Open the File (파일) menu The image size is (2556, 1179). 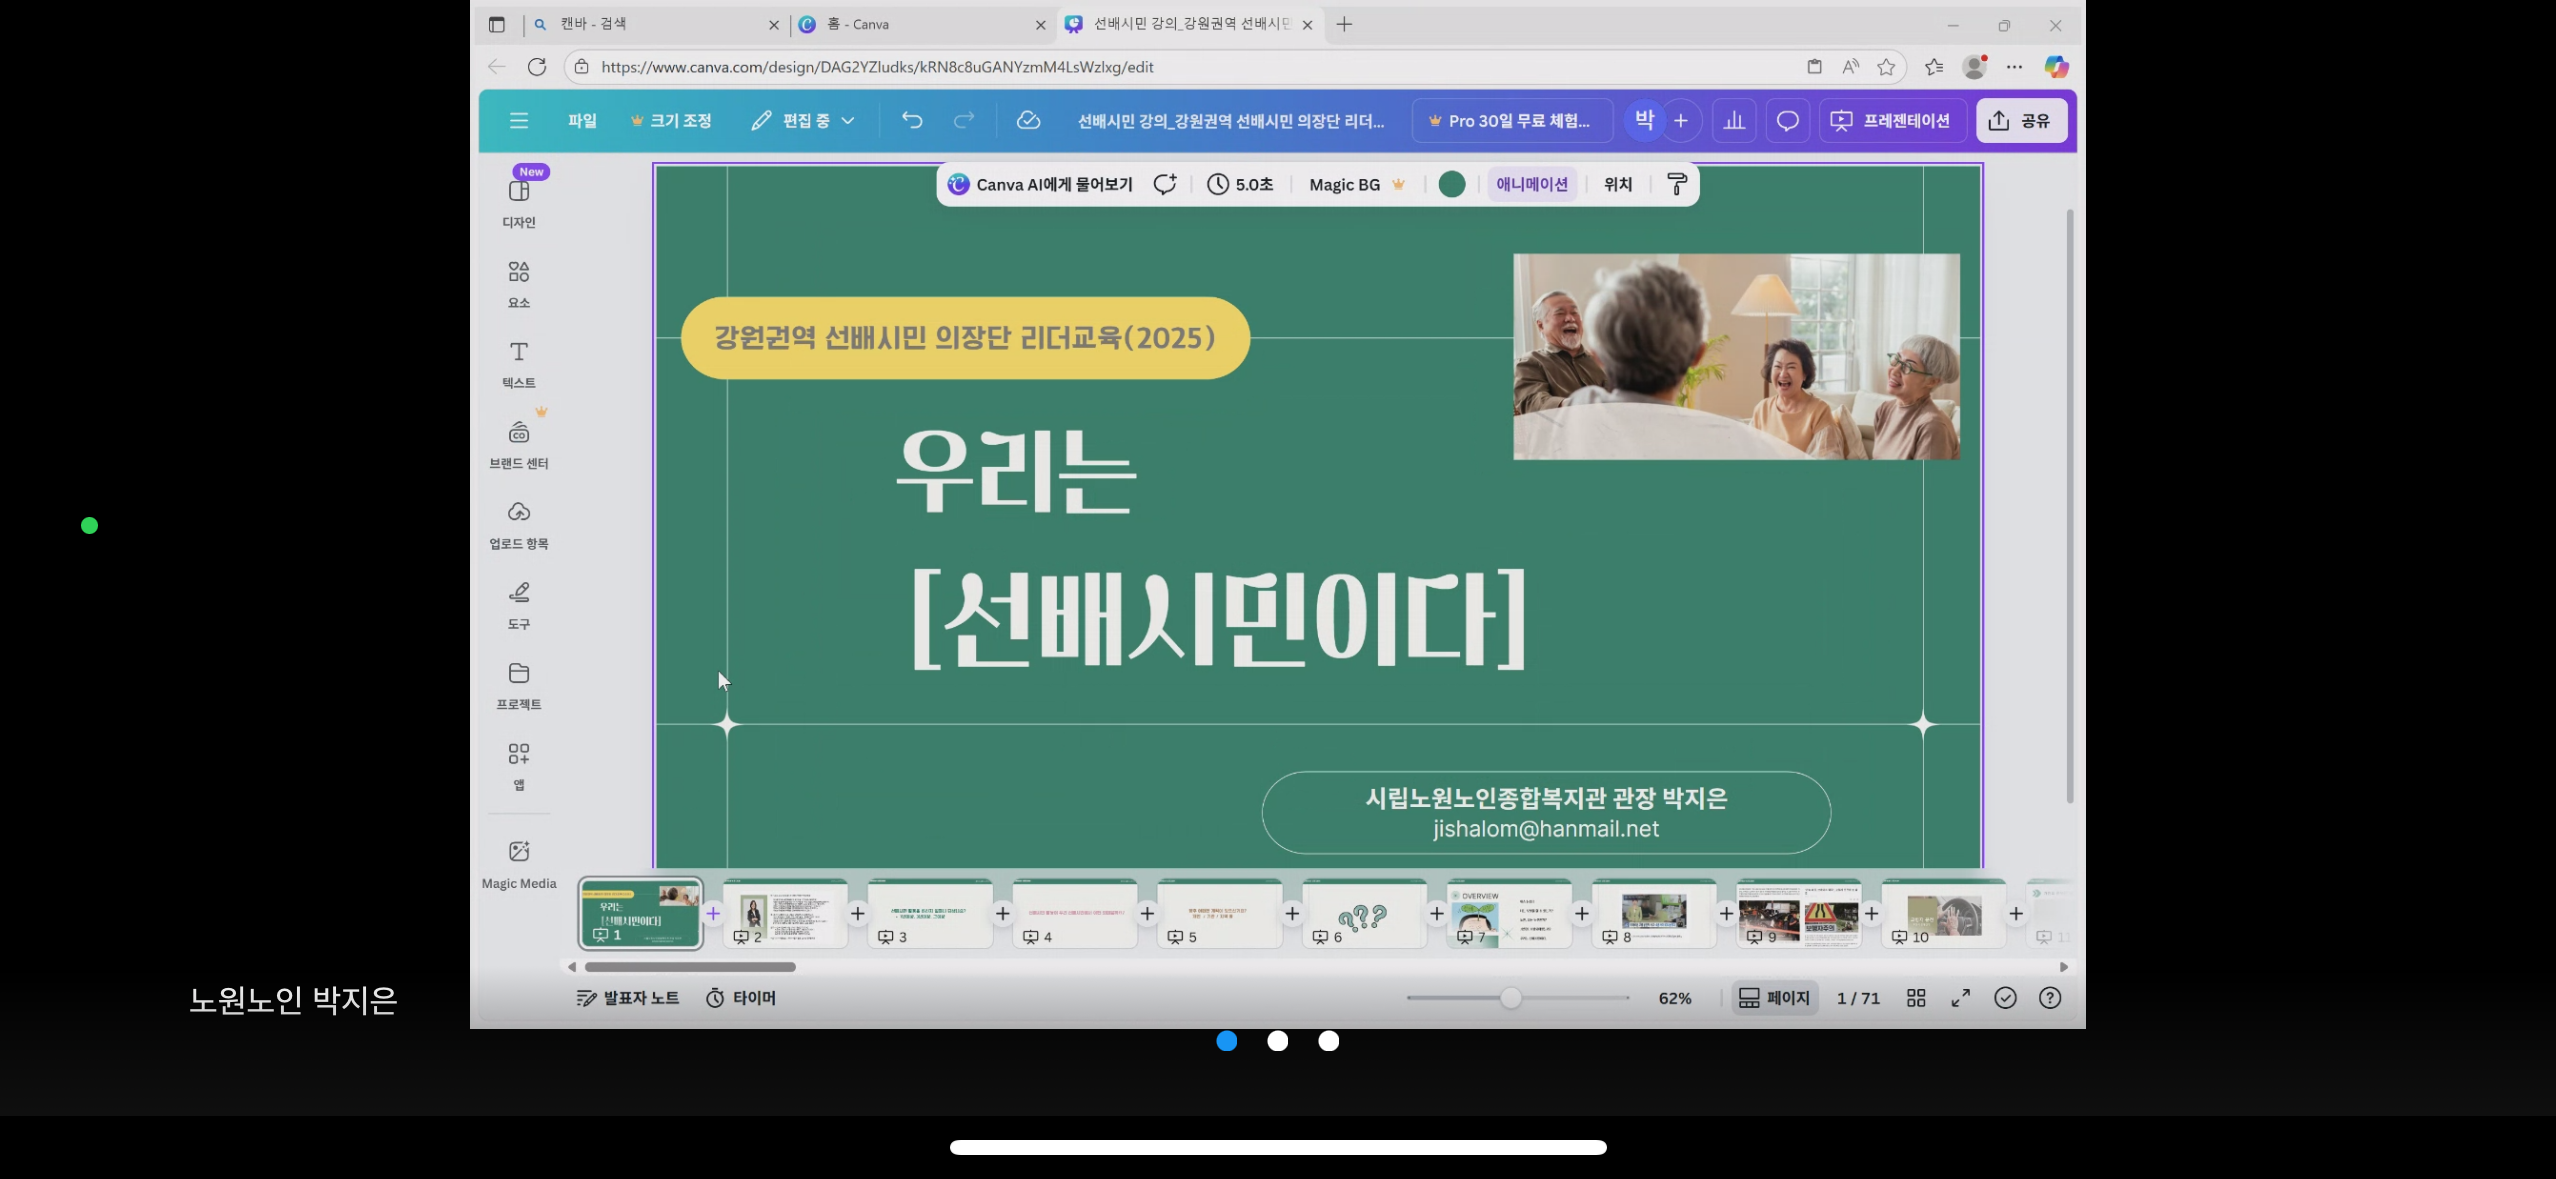[582, 121]
